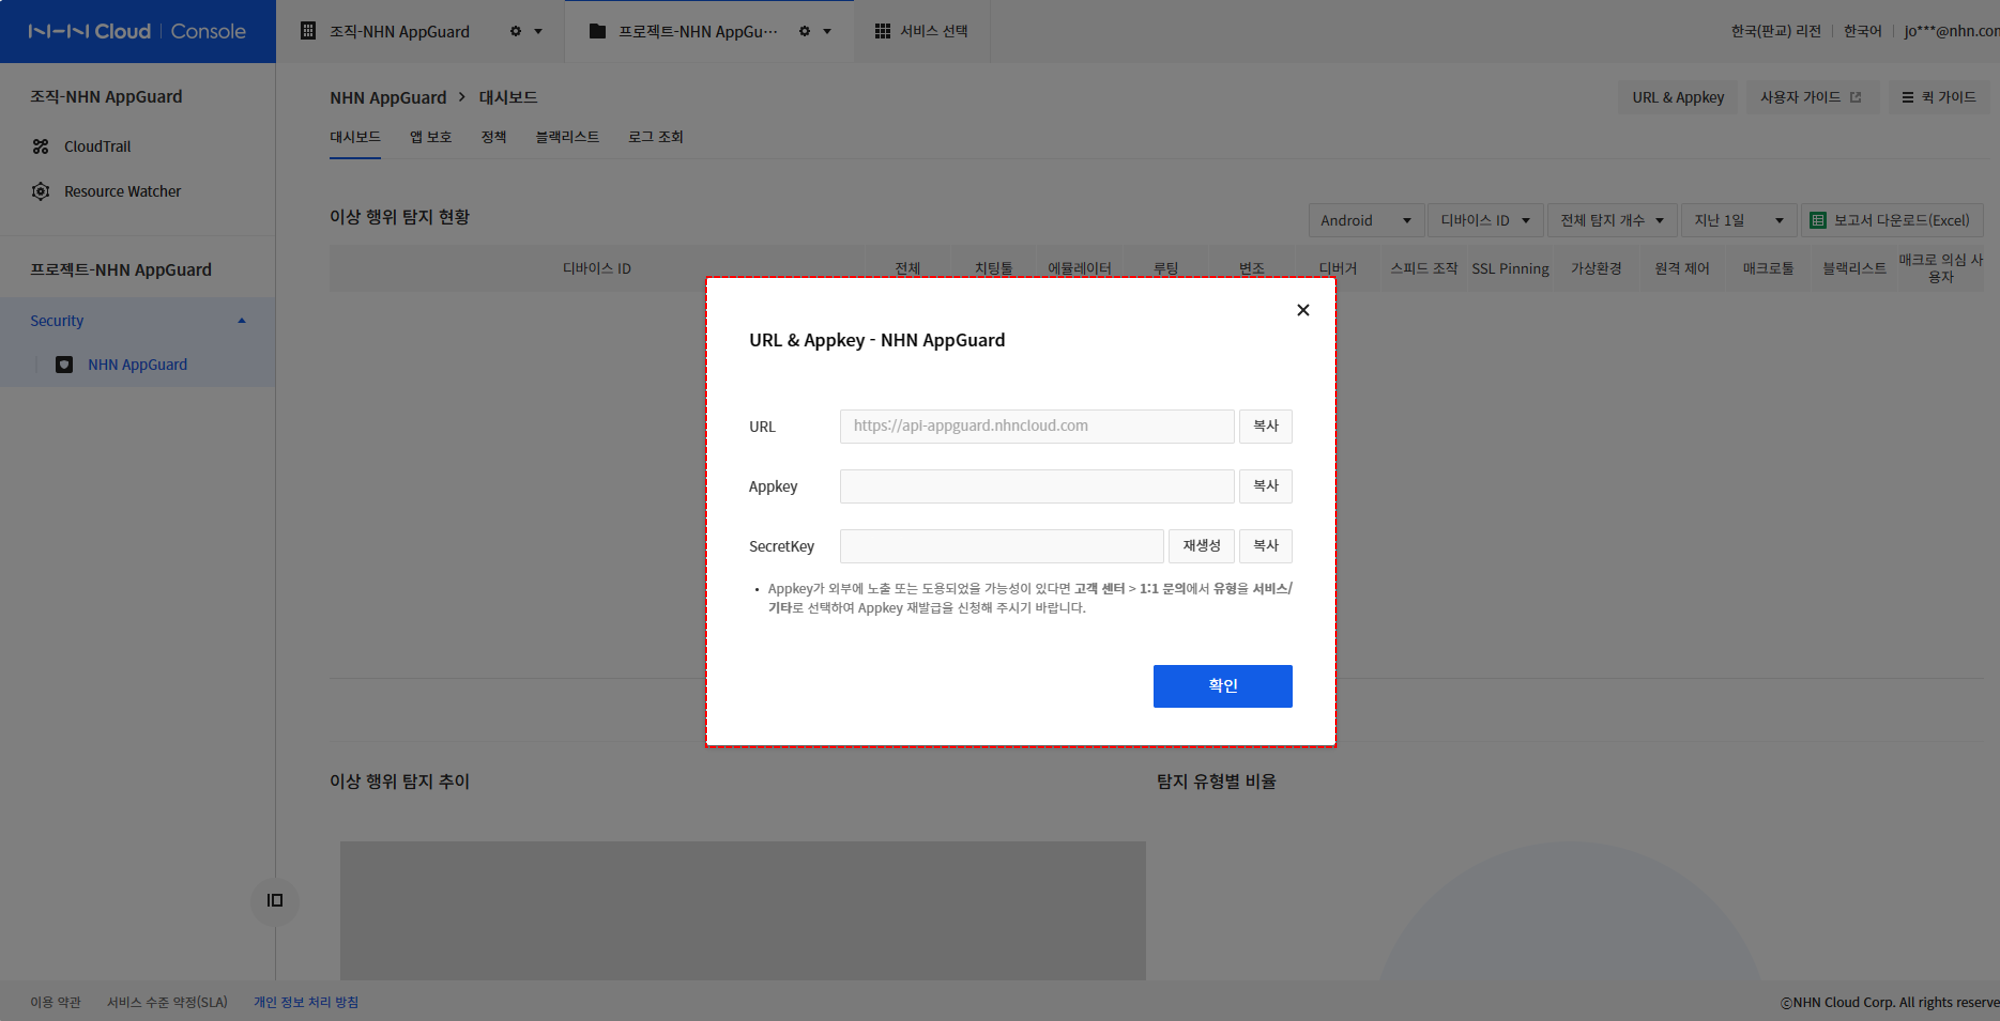Copy the Appkey with 복사

click(x=1266, y=486)
